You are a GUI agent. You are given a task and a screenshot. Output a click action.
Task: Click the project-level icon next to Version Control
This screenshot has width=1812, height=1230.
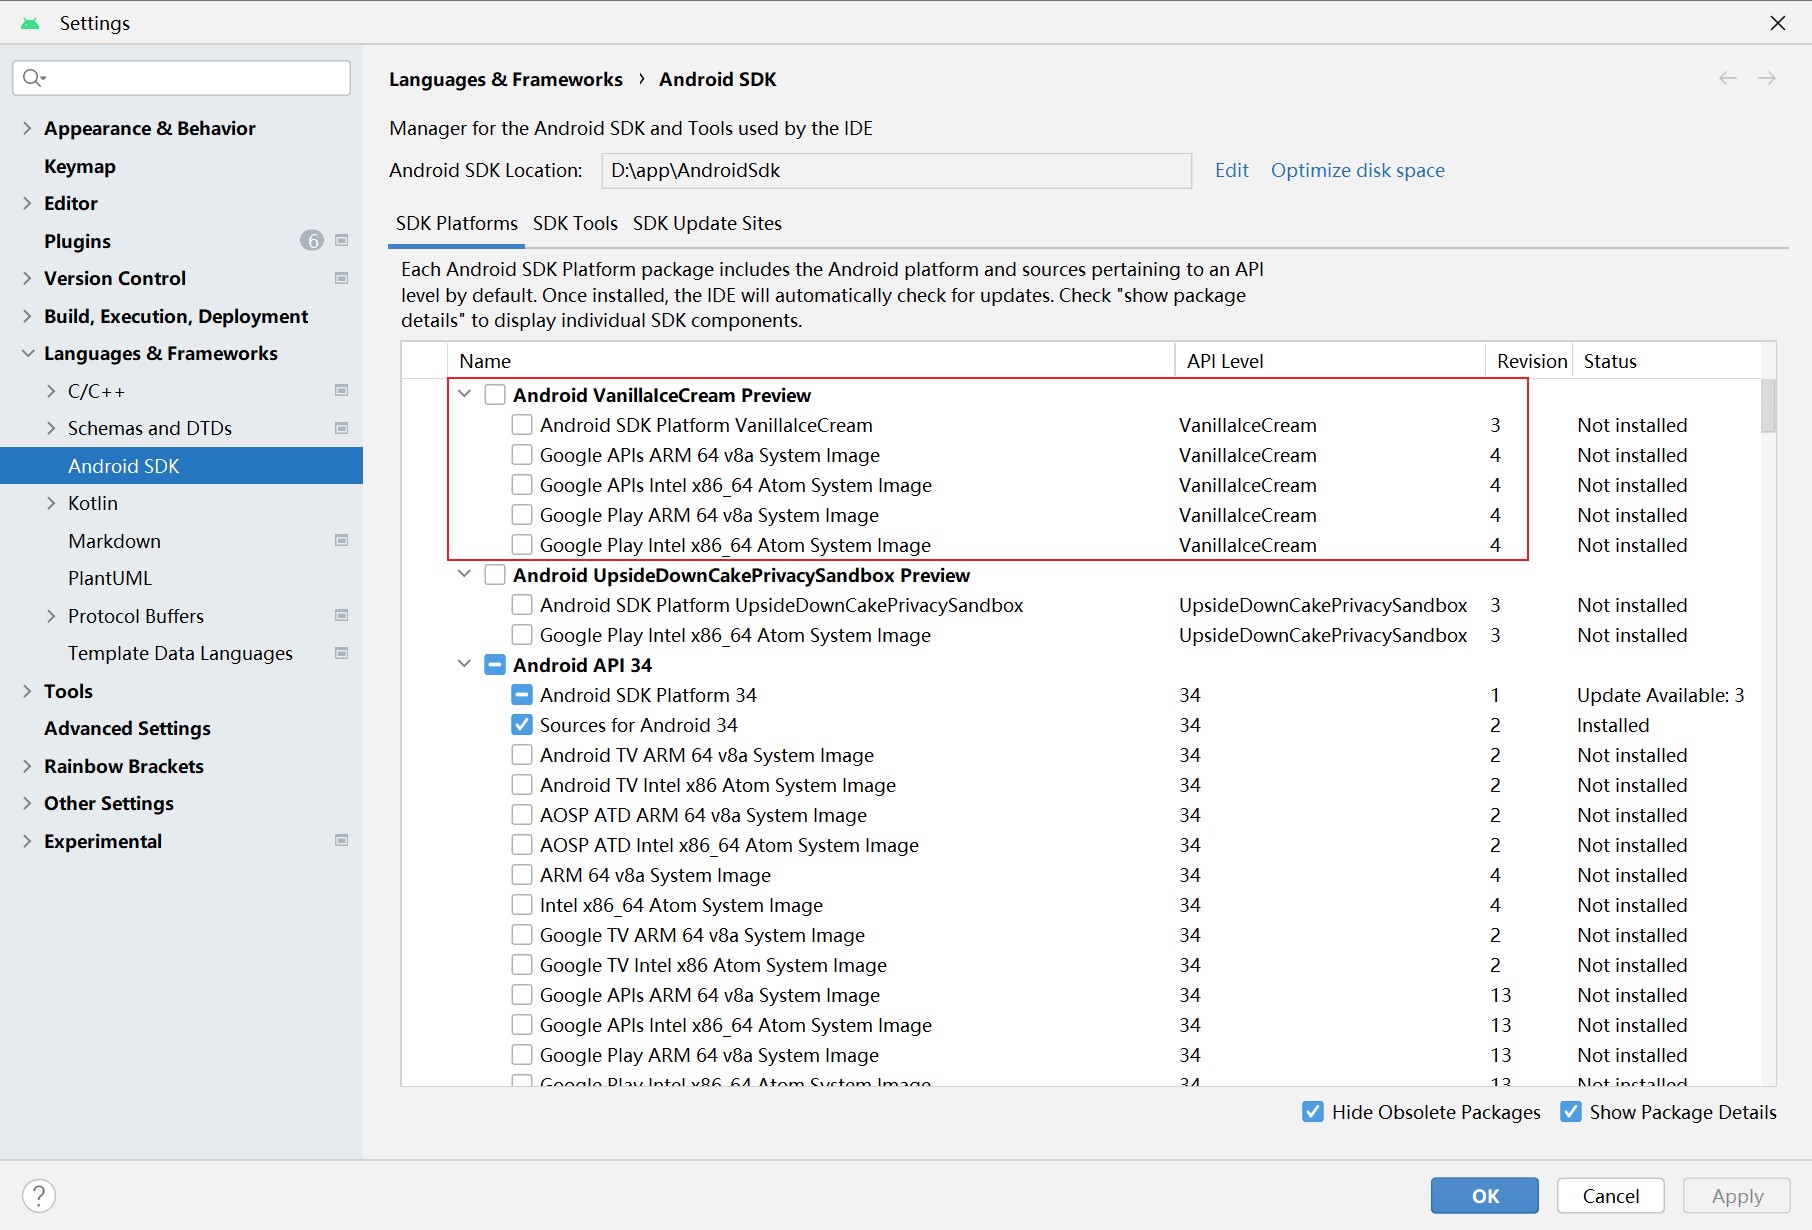(341, 278)
